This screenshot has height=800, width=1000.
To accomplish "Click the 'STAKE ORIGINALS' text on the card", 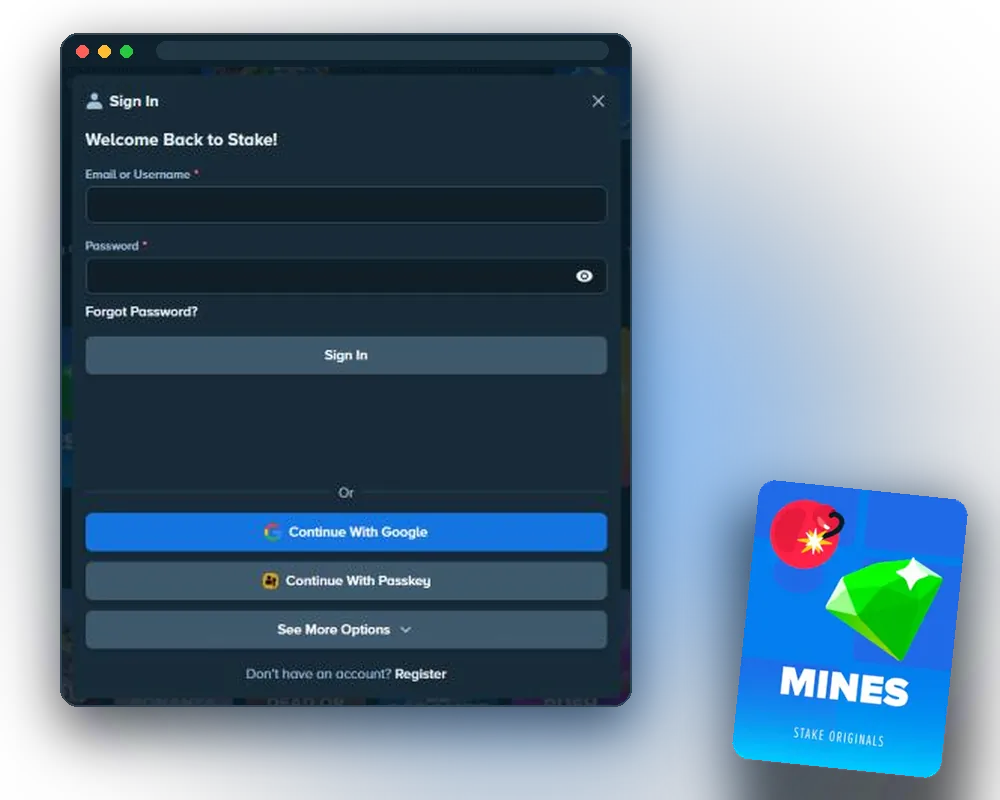I will coord(839,737).
